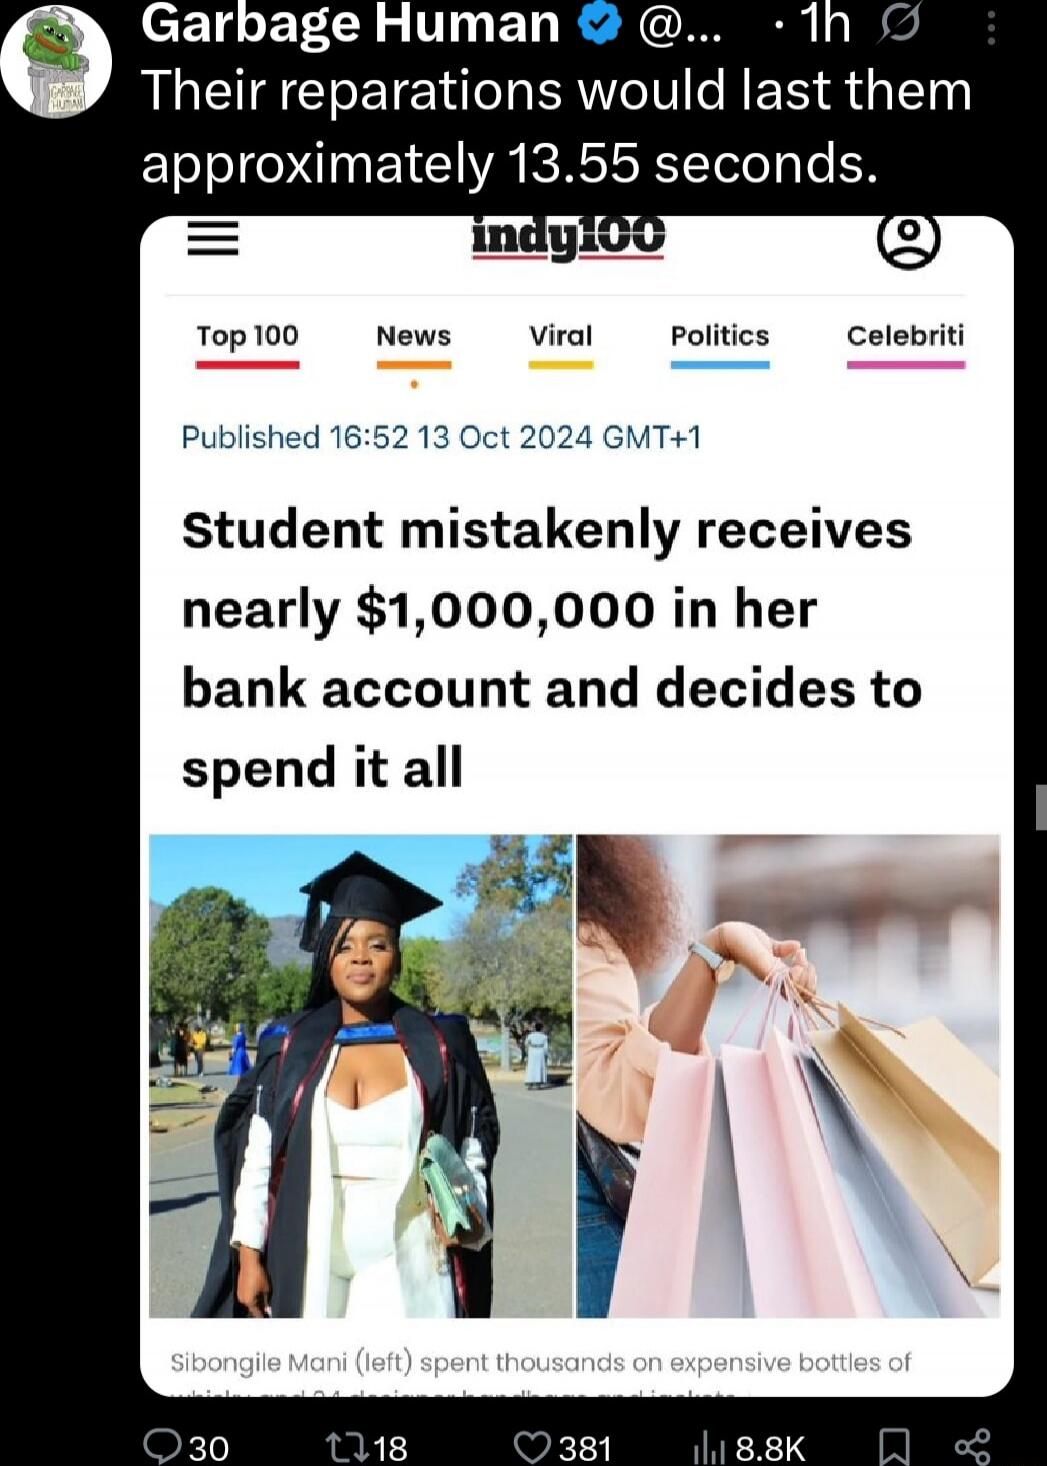Click the indy100 logo
The image size is (1047, 1466).
pyautogui.click(x=568, y=238)
